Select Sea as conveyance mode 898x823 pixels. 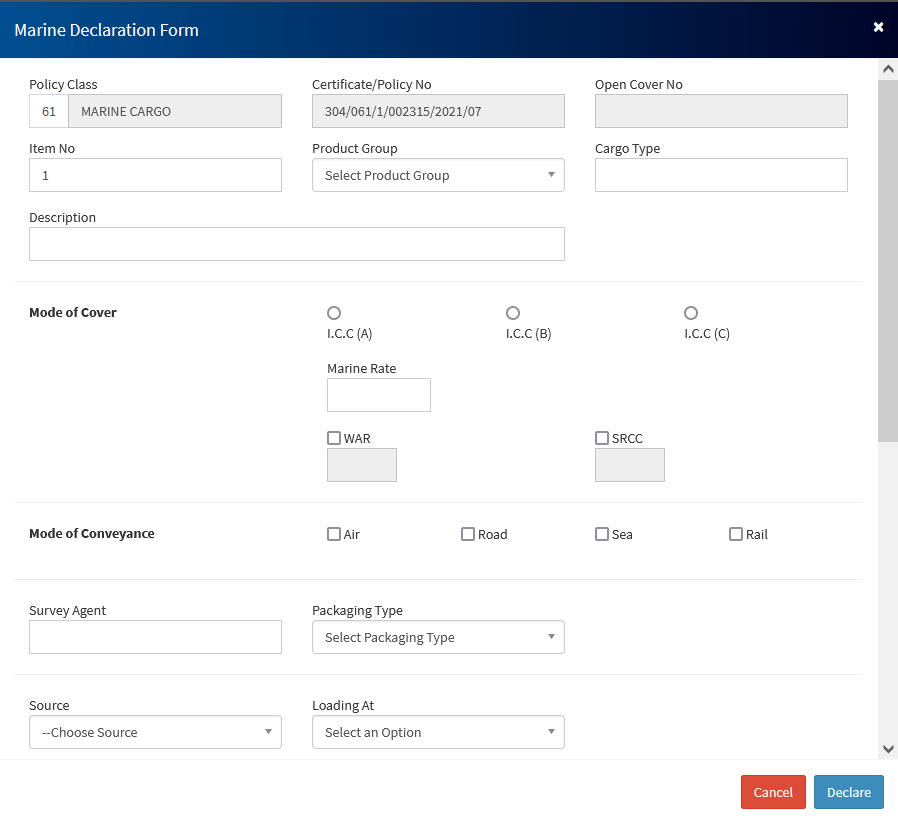click(602, 534)
